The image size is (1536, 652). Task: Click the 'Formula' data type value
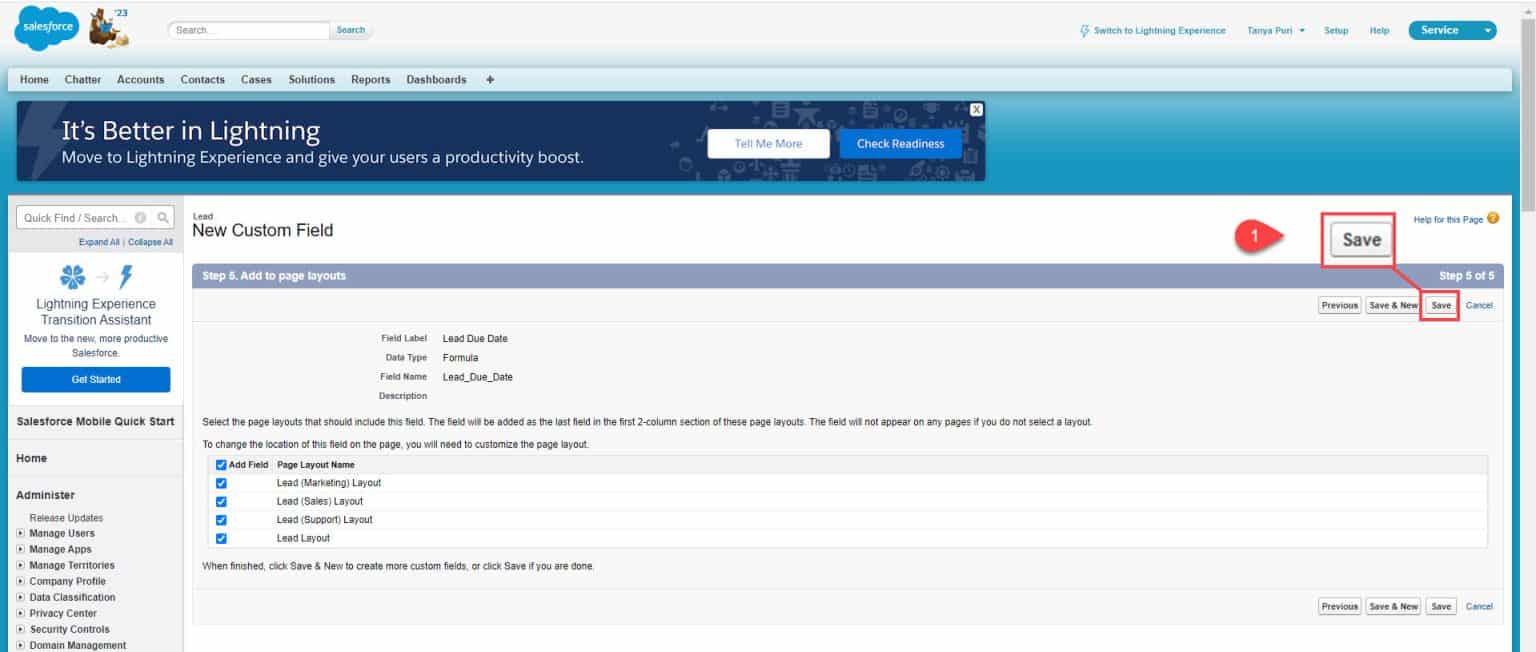pos(461,358)
